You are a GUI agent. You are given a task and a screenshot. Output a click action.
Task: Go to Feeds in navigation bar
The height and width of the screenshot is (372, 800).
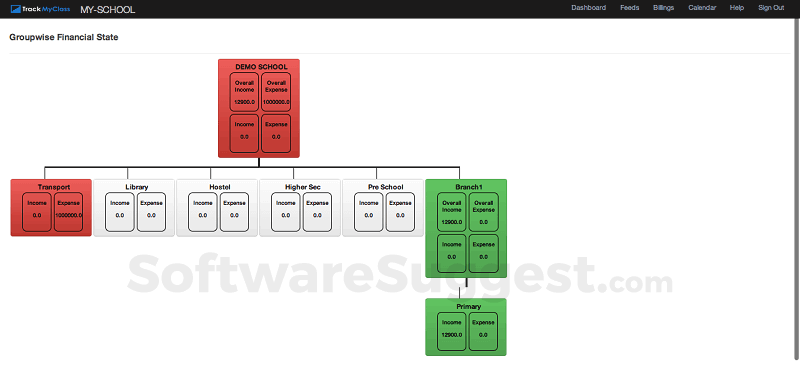coord(630,8)
